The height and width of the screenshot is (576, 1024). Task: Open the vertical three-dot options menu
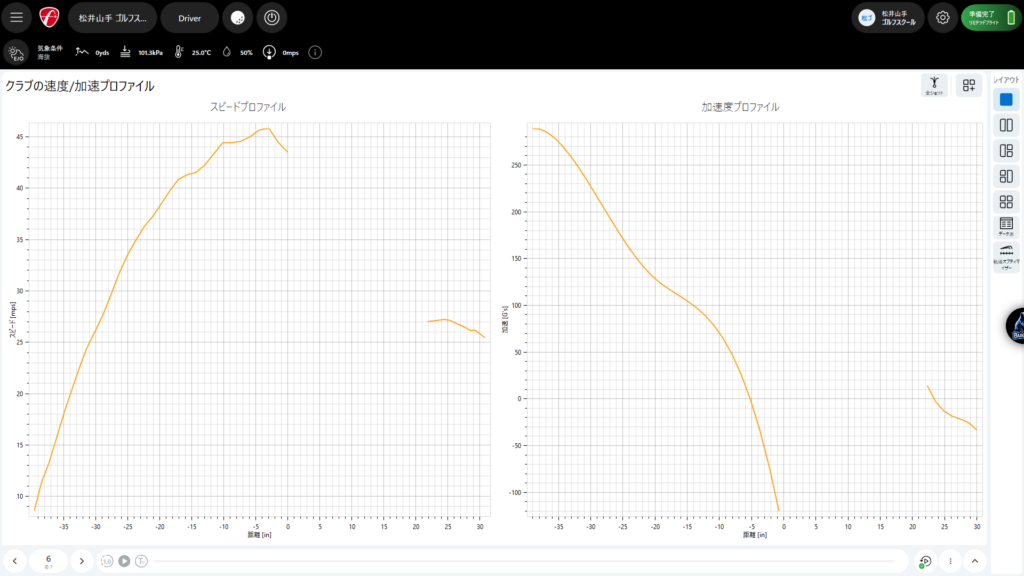pos(950,561)
